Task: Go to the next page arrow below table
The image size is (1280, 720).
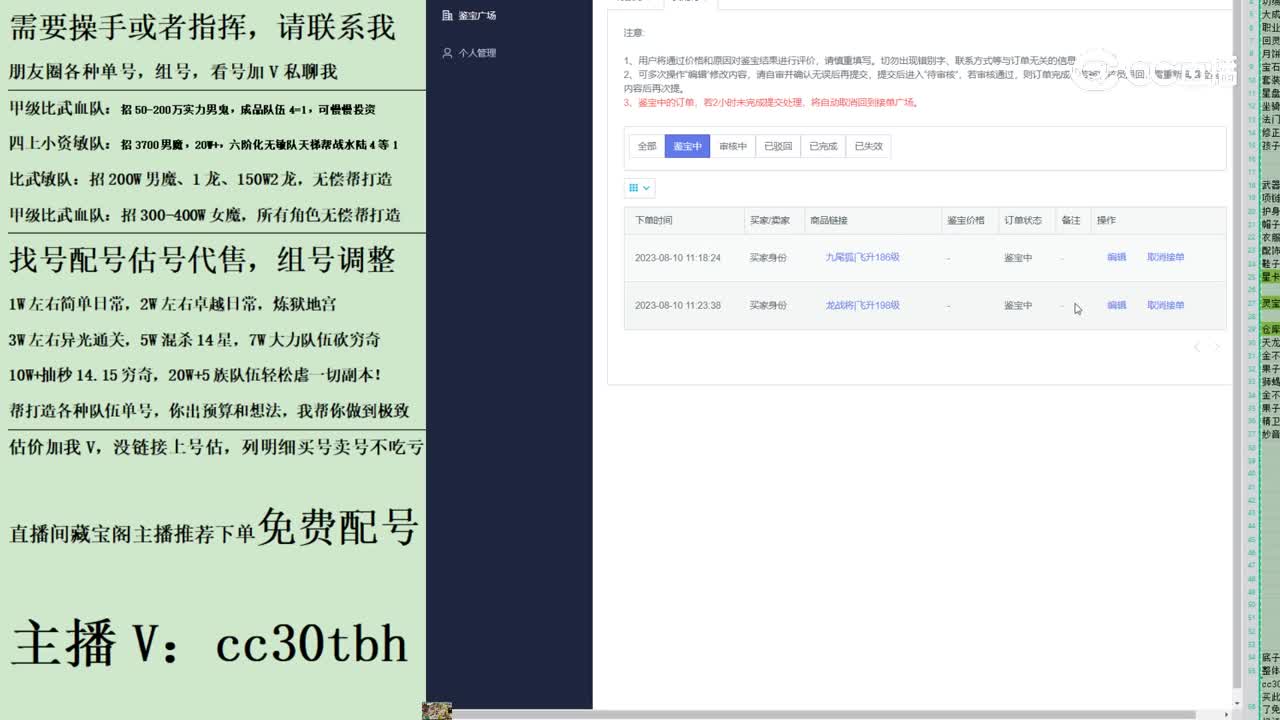Action: coord(1217,347)
